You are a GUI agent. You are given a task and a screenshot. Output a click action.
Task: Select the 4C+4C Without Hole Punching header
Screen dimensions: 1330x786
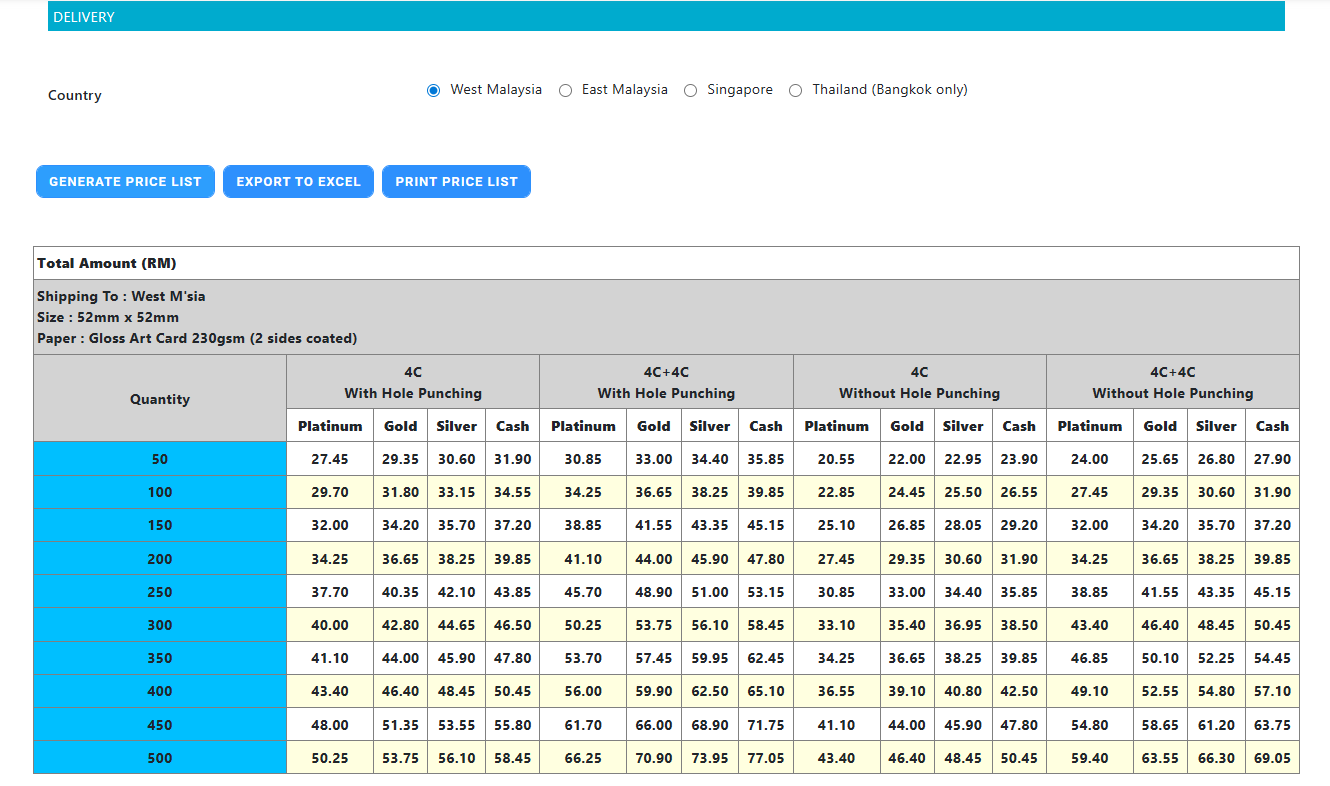(1172, 382)
